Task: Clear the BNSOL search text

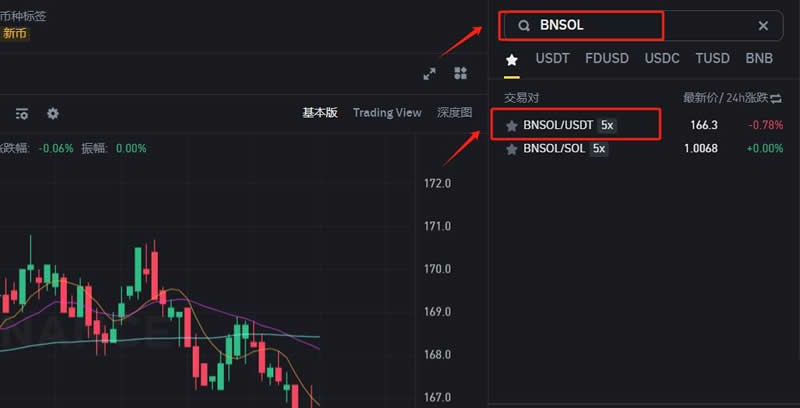Action: (763, 26)
